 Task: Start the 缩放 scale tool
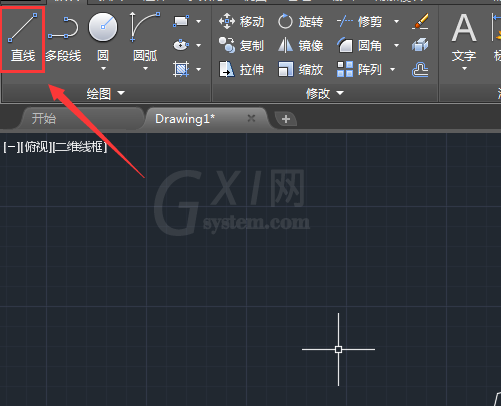point(300,69)
